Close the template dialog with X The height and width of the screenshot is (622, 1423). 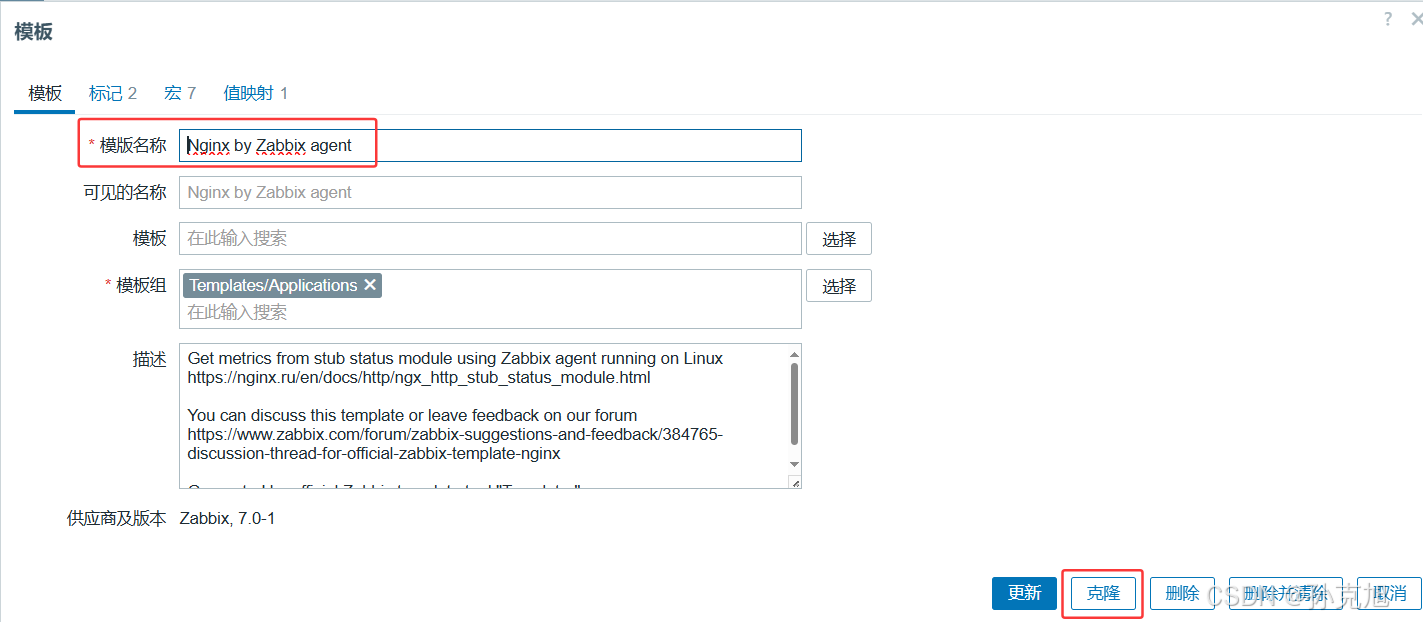[1416, 19]
